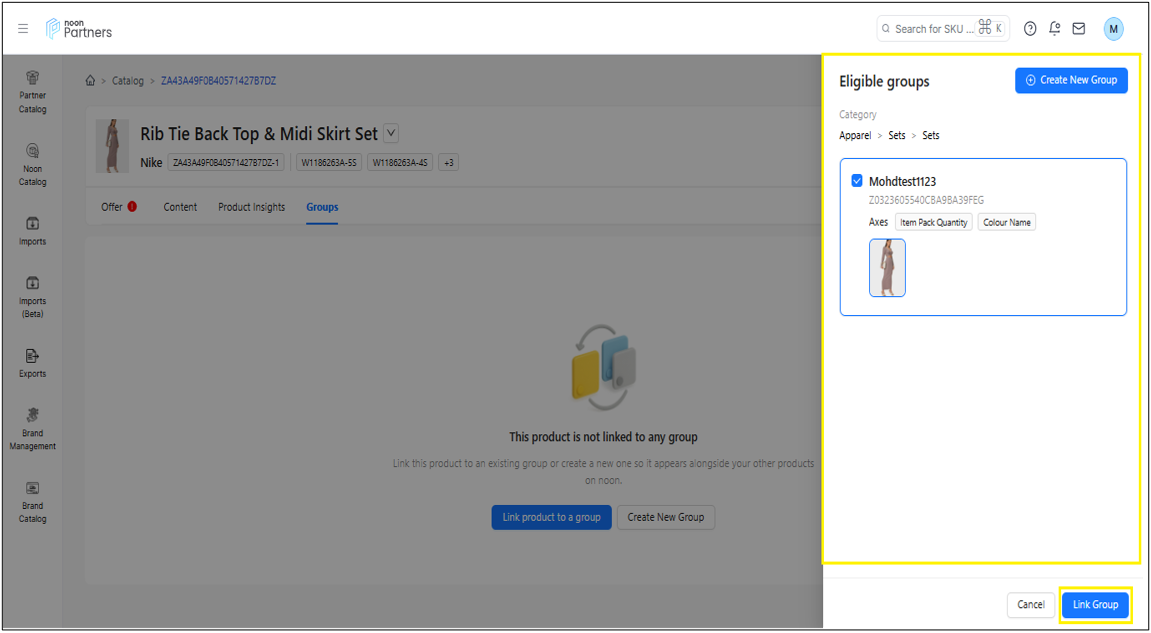The image size is (1151, 633).
Task: Open Exports from the sidebar
Action: pyautogui.click(x=33, y=362)
